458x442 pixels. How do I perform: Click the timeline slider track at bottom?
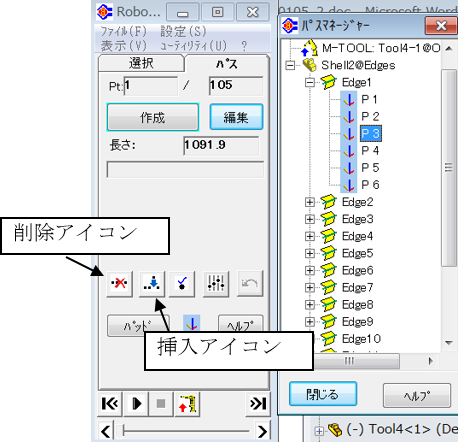[x=186, y=431]
